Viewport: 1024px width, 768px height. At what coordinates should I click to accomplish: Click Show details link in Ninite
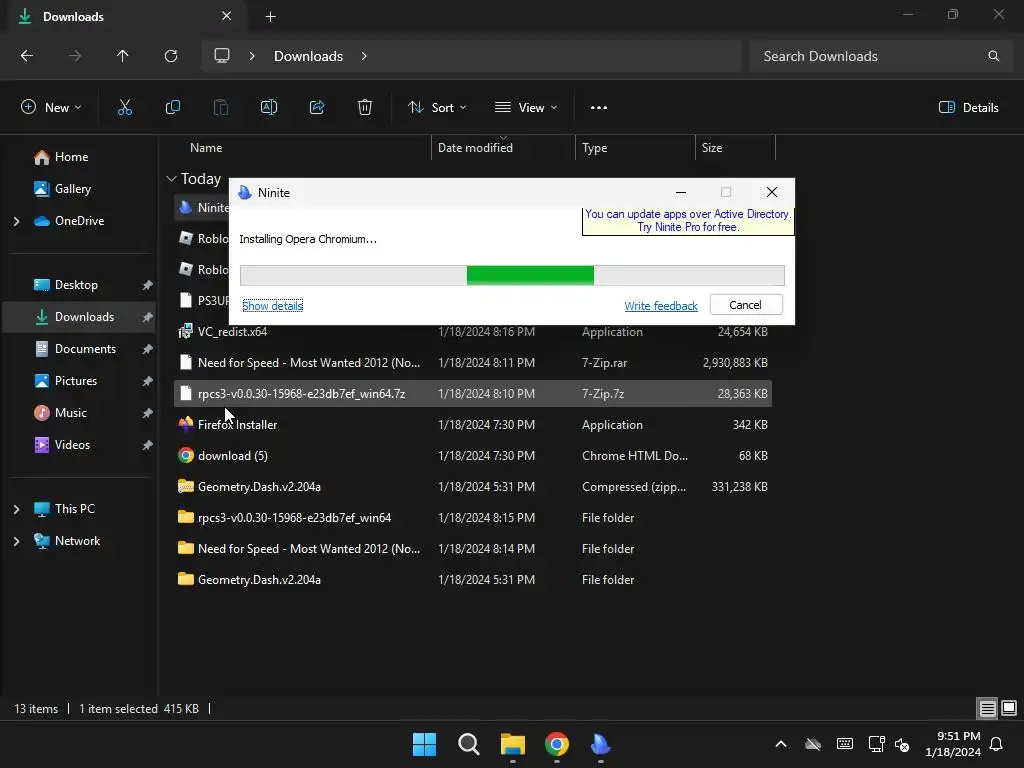point(272,306)
